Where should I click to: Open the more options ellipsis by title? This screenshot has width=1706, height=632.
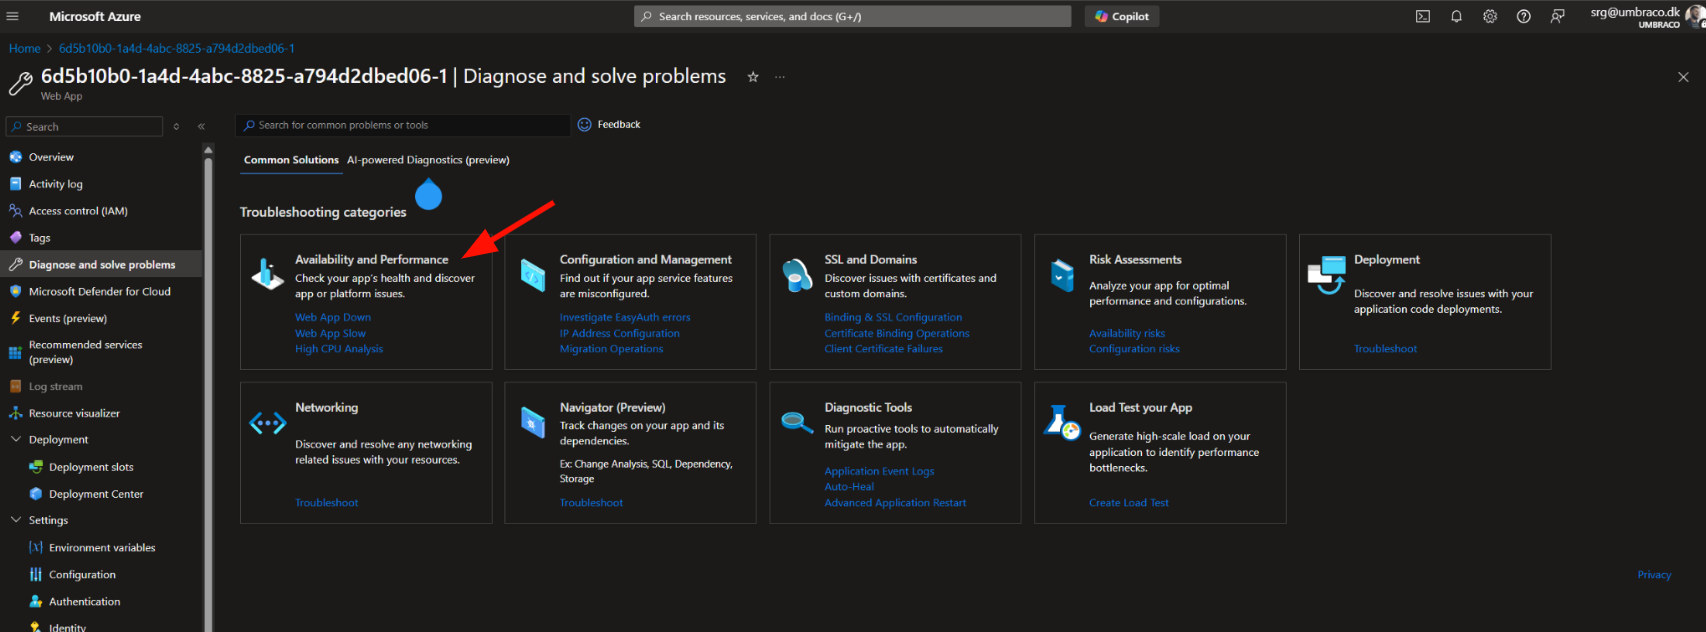pos(780,77)
